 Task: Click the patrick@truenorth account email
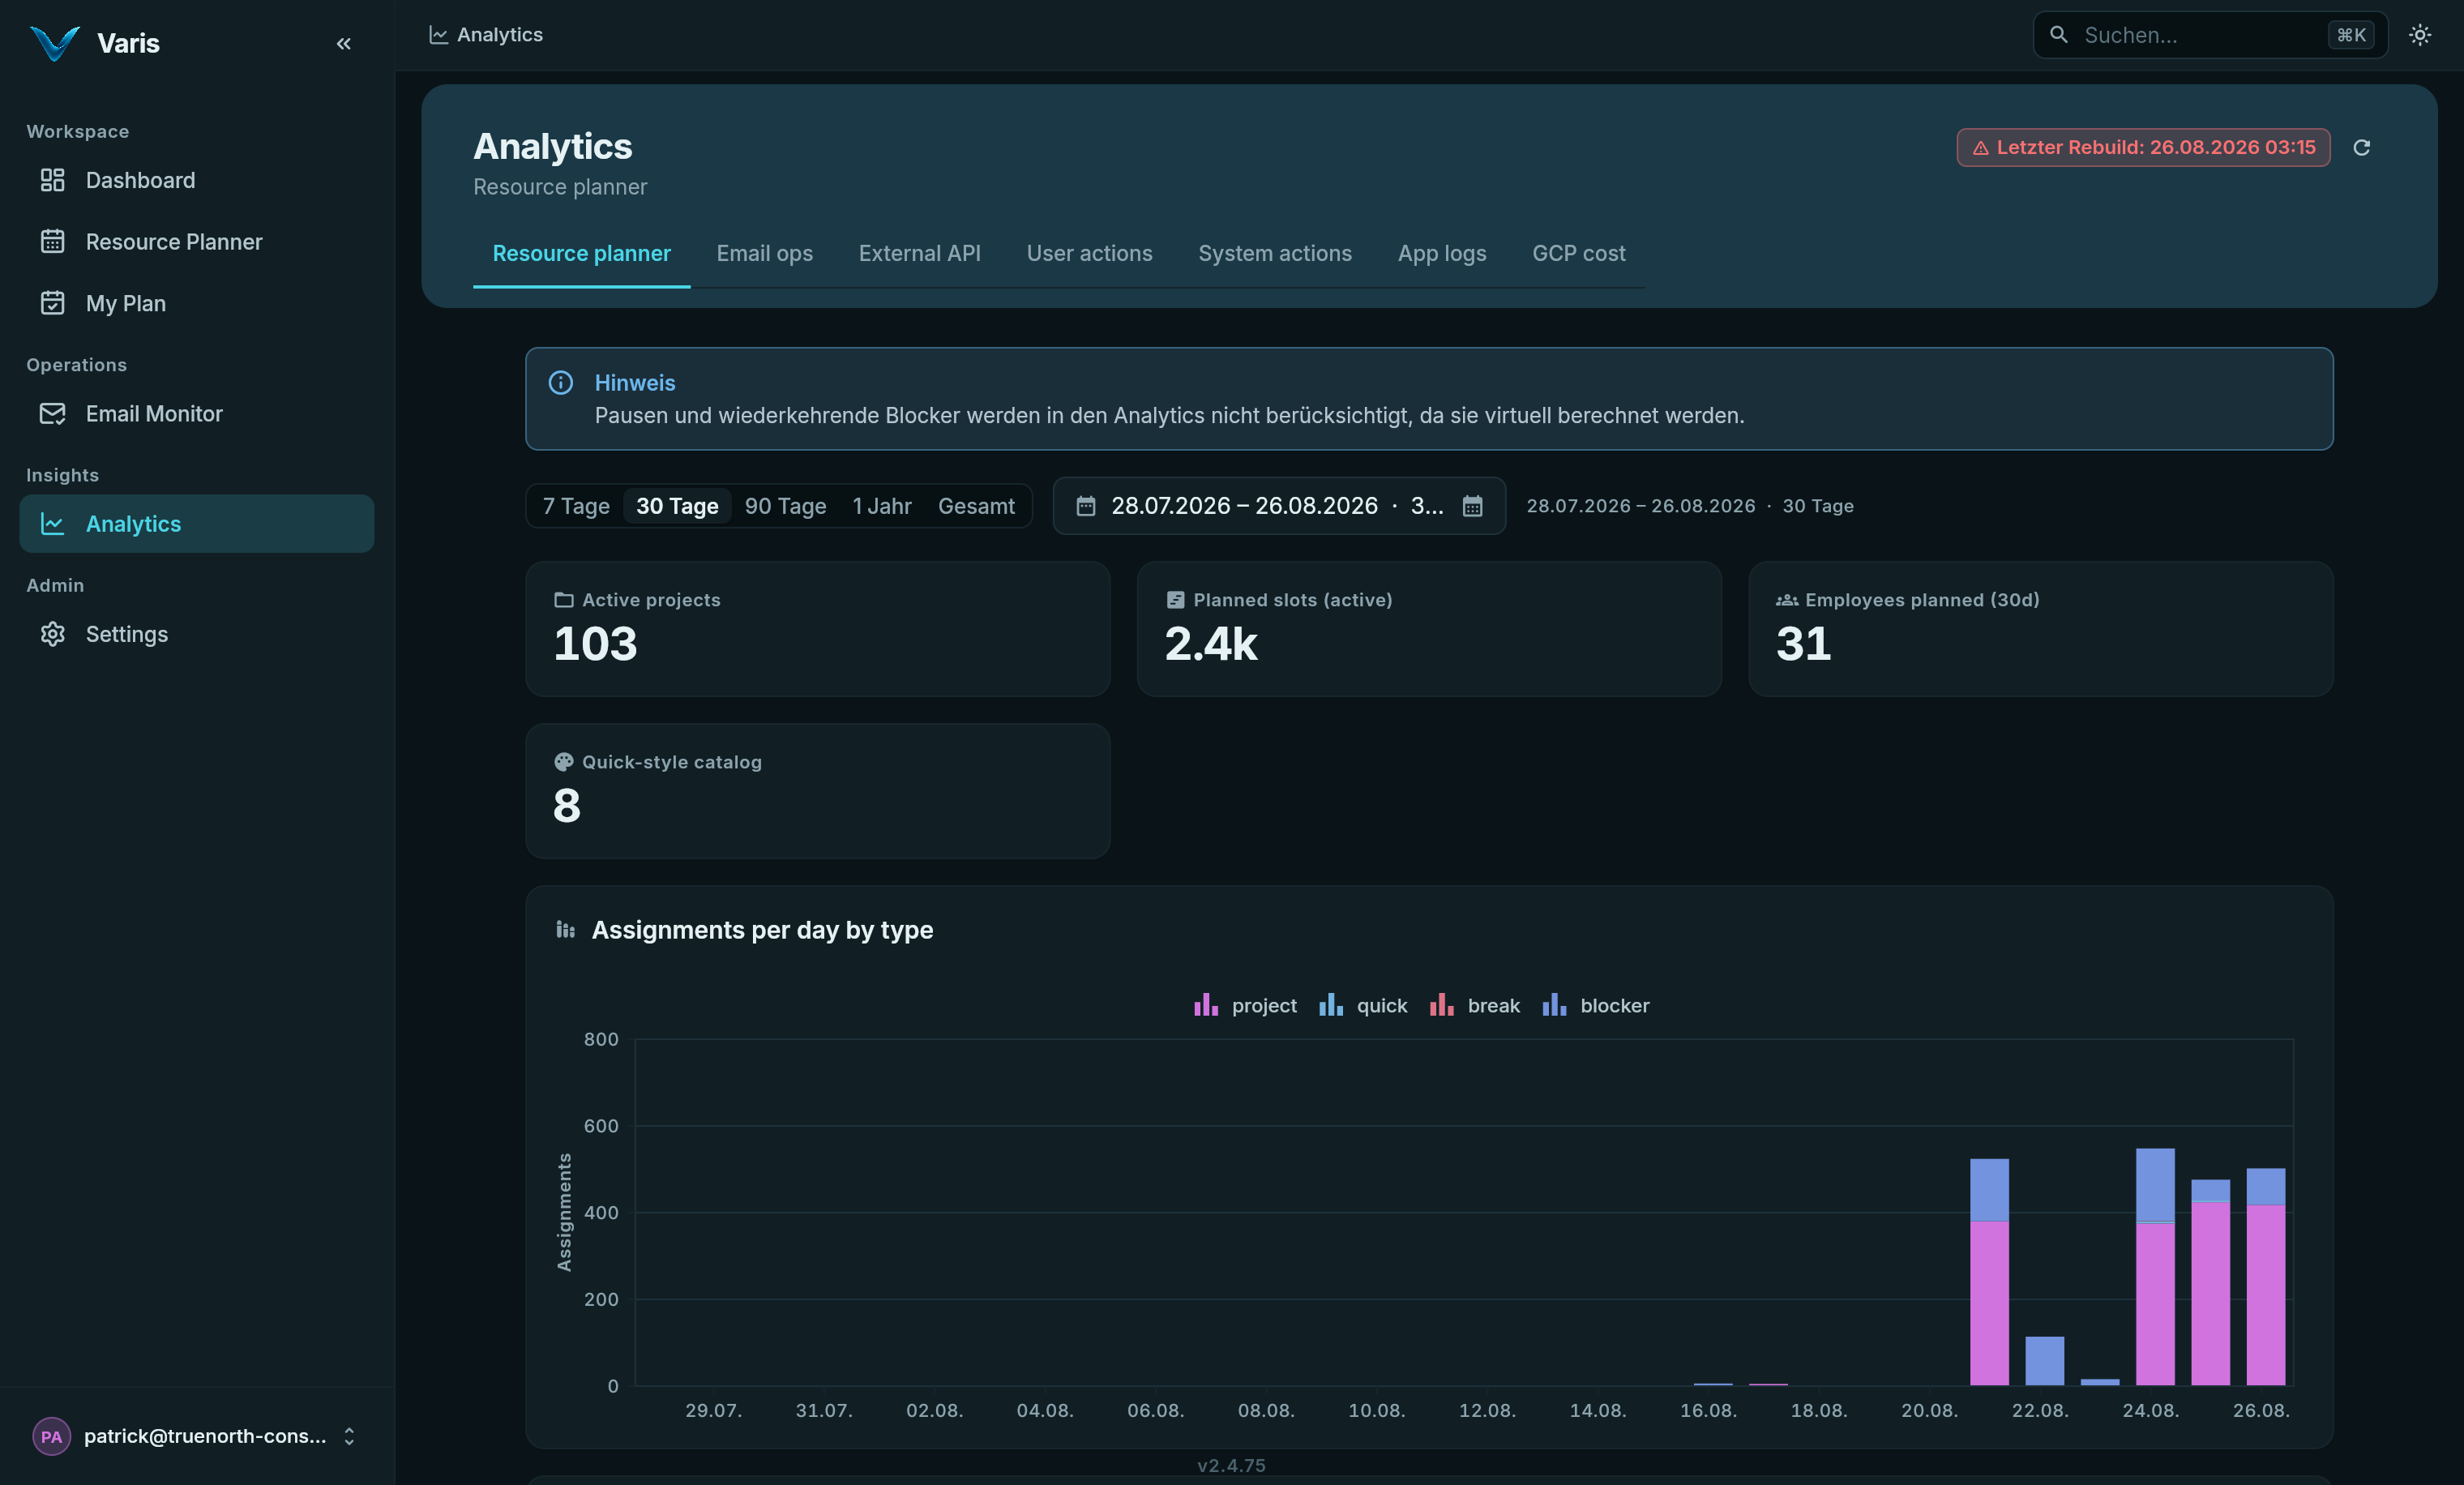point(205,1436)
